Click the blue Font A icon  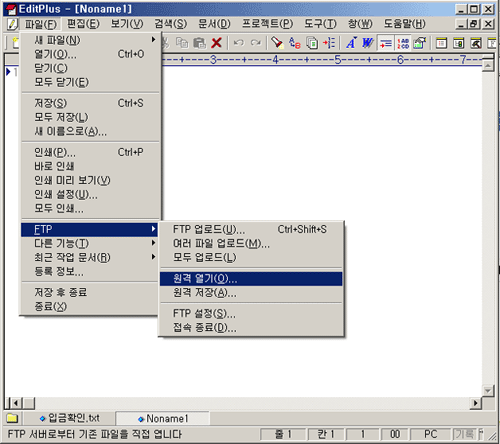click(351, 43)
